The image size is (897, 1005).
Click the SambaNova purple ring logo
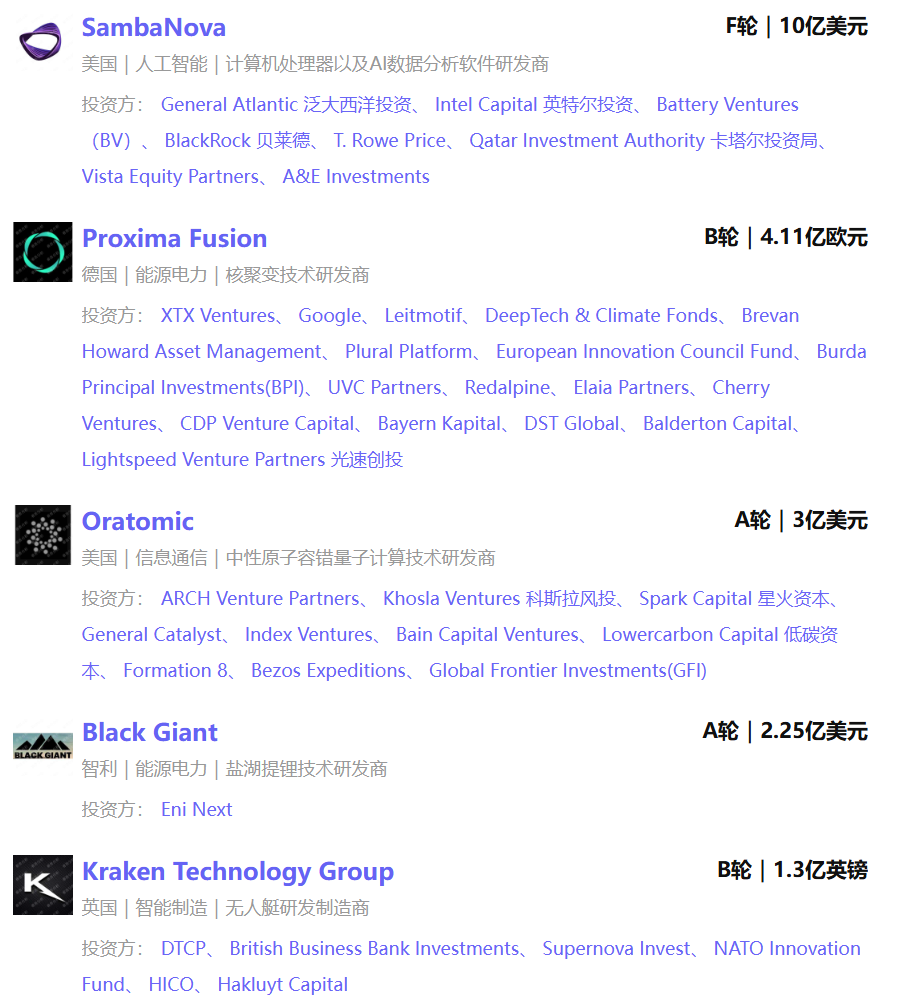coord(41,41)
